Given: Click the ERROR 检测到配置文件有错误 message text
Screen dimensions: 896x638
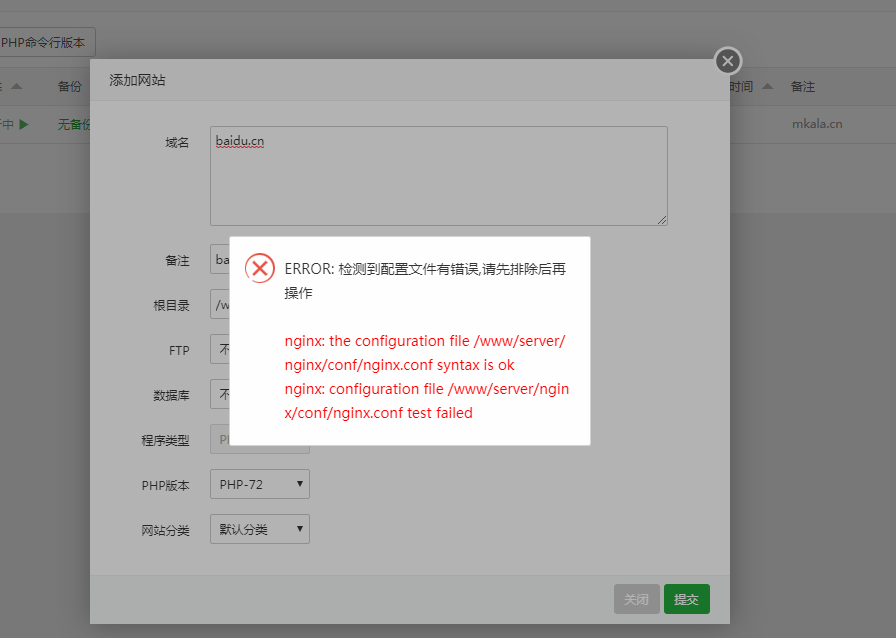Looking at the screenshot, I should pyautogui.click(x=425, y=281).
